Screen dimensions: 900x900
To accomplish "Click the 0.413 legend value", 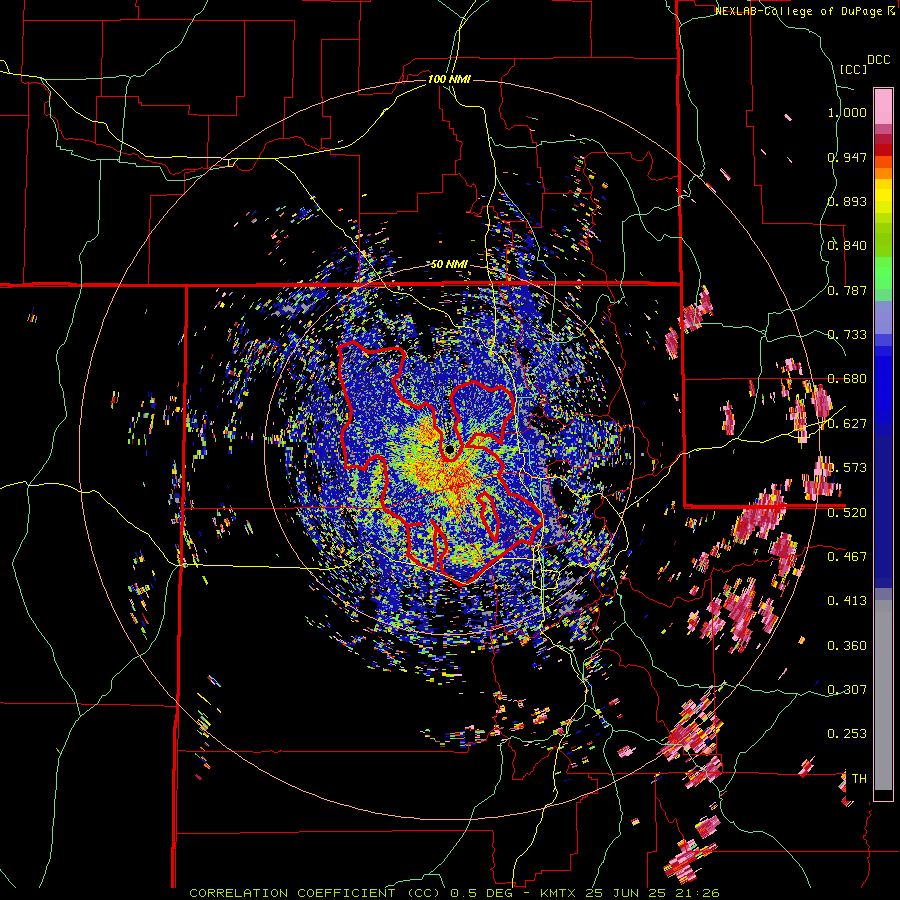I will tap(847, 601).
